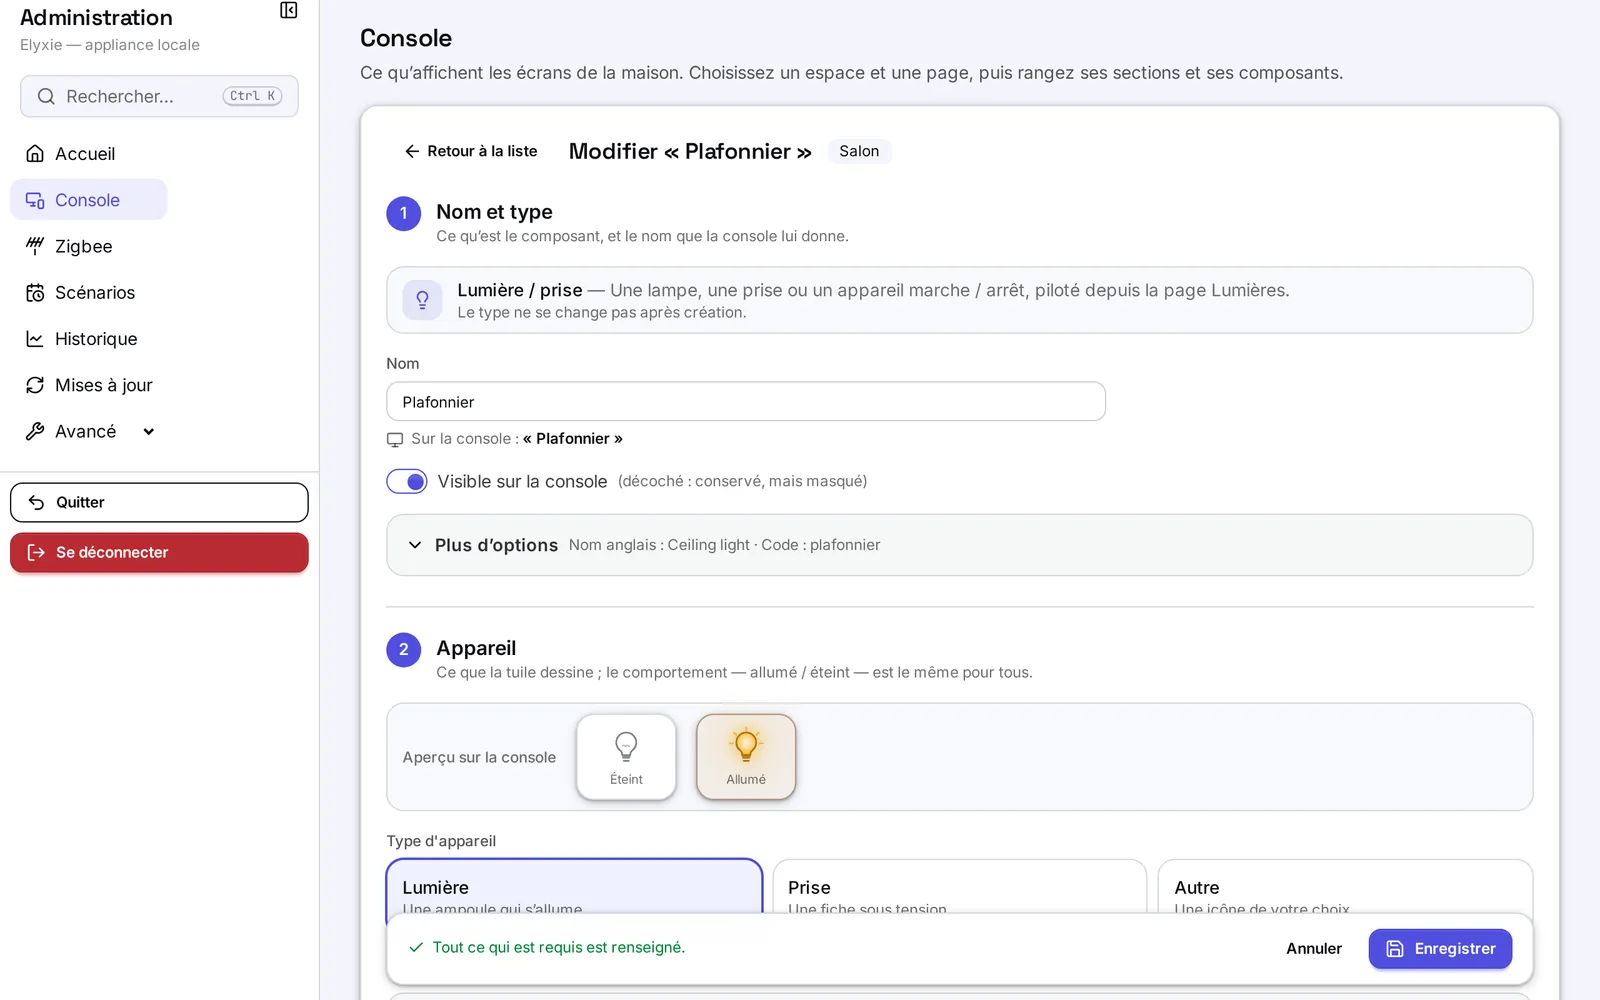Click the green checkmark validation icon

click(x=416, y=947)
